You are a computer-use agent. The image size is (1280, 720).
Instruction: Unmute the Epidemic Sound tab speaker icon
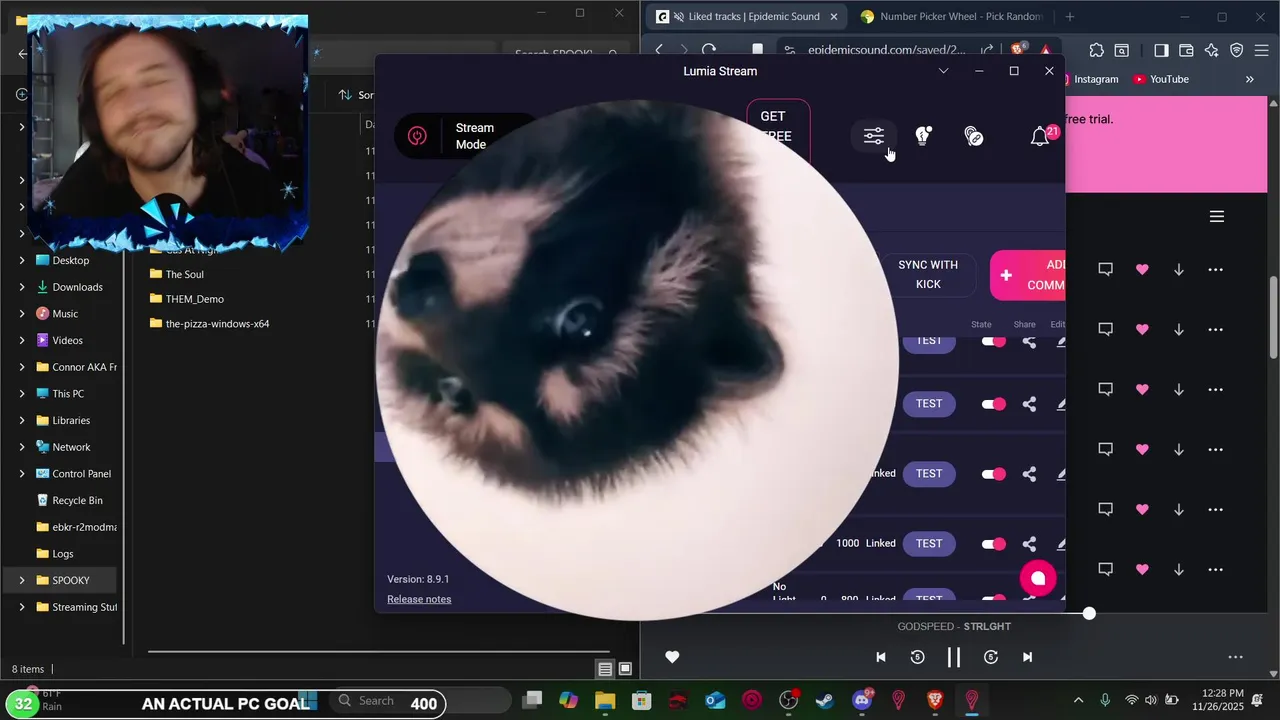tap(678, 17)
